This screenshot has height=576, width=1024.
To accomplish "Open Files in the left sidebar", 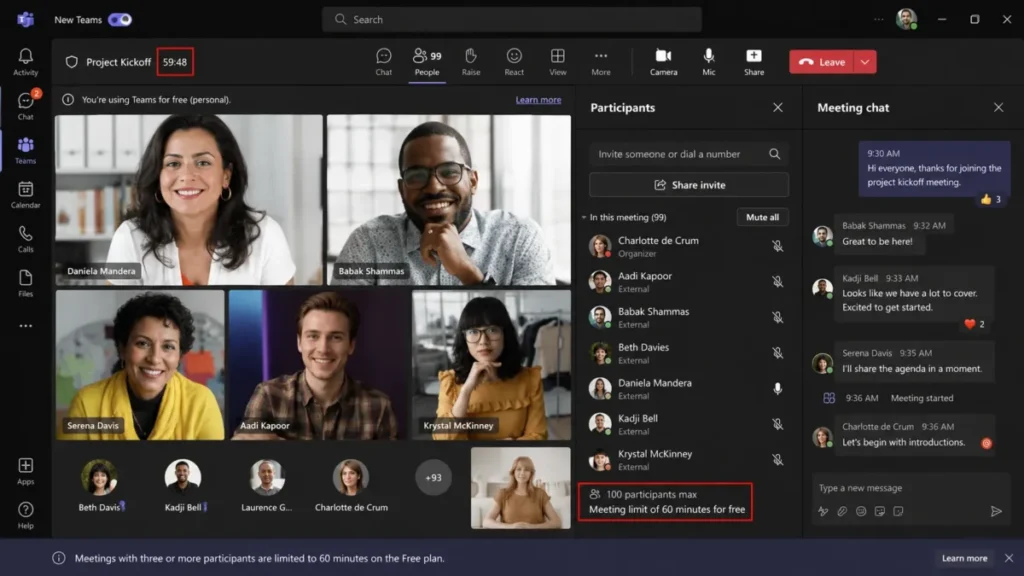I will tap(25, 283).
